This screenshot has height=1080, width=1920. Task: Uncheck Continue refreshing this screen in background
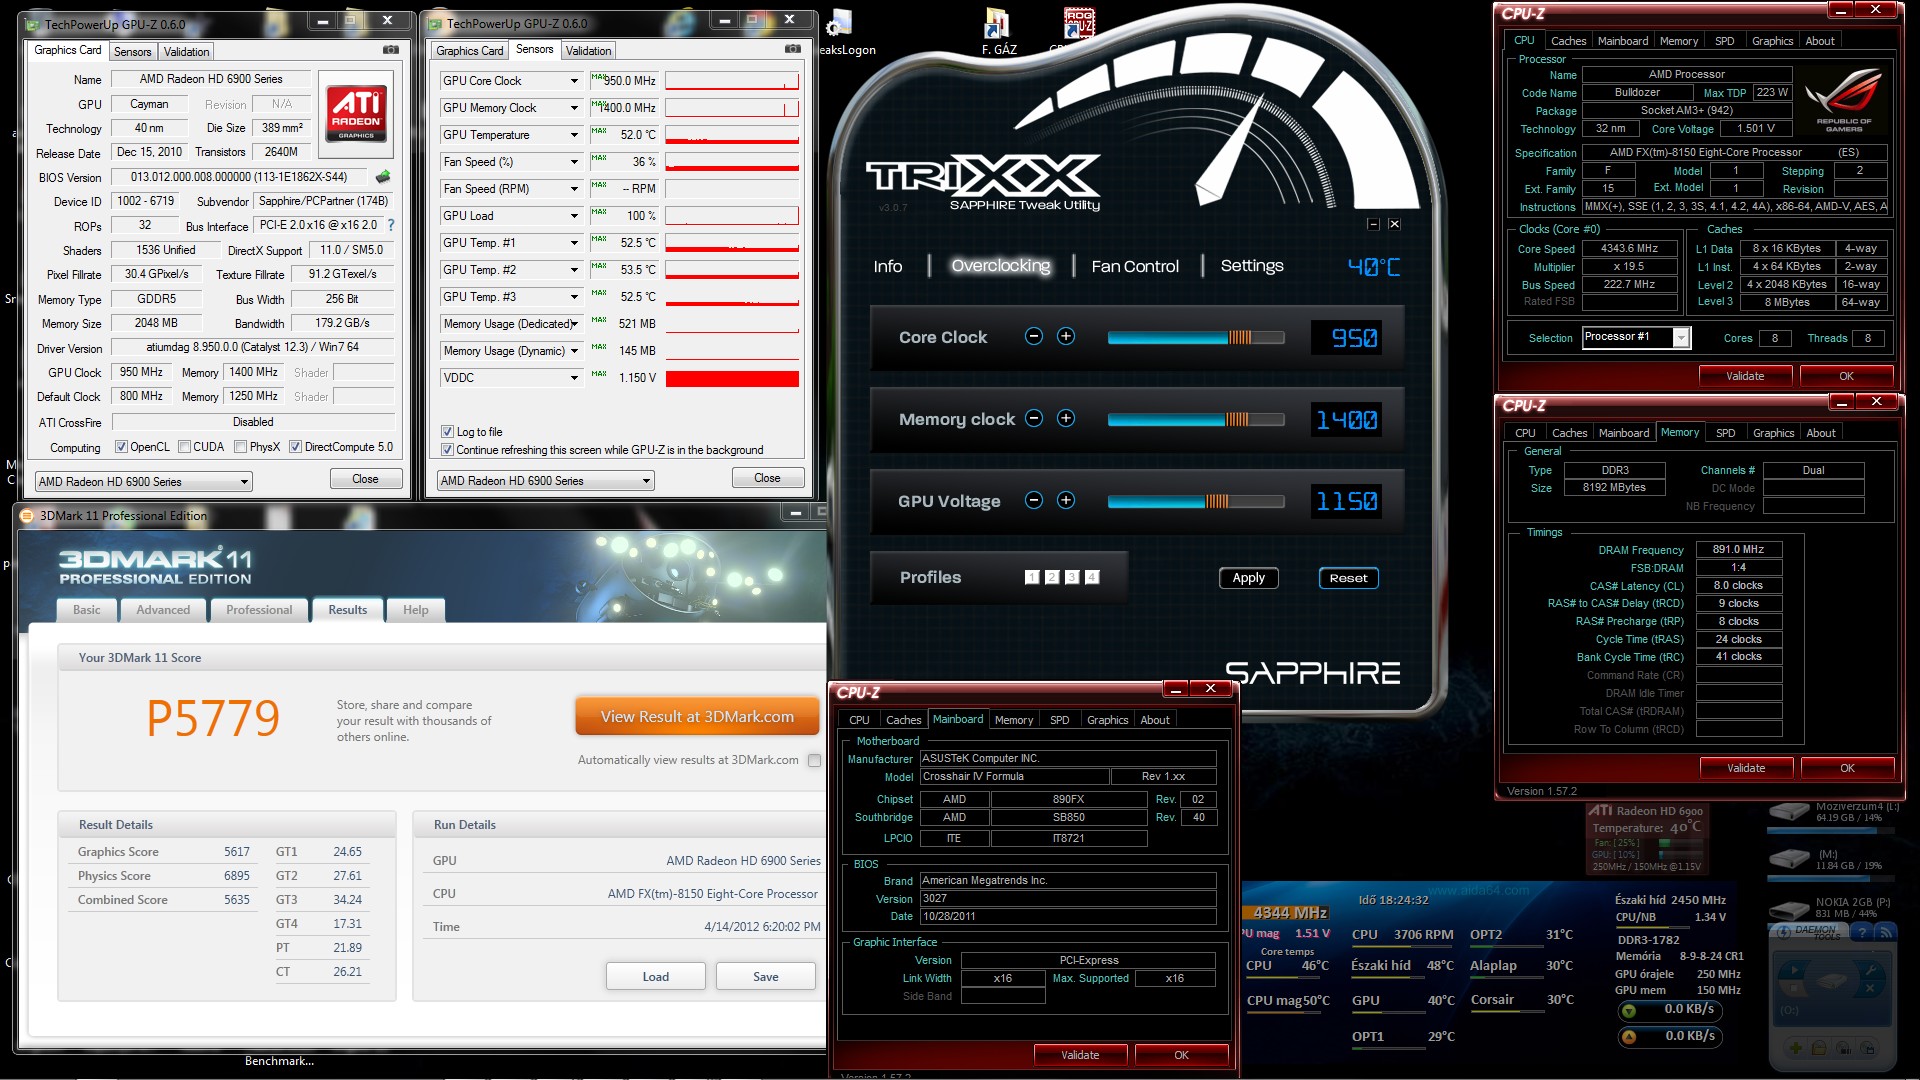click(x=447, y=450)
